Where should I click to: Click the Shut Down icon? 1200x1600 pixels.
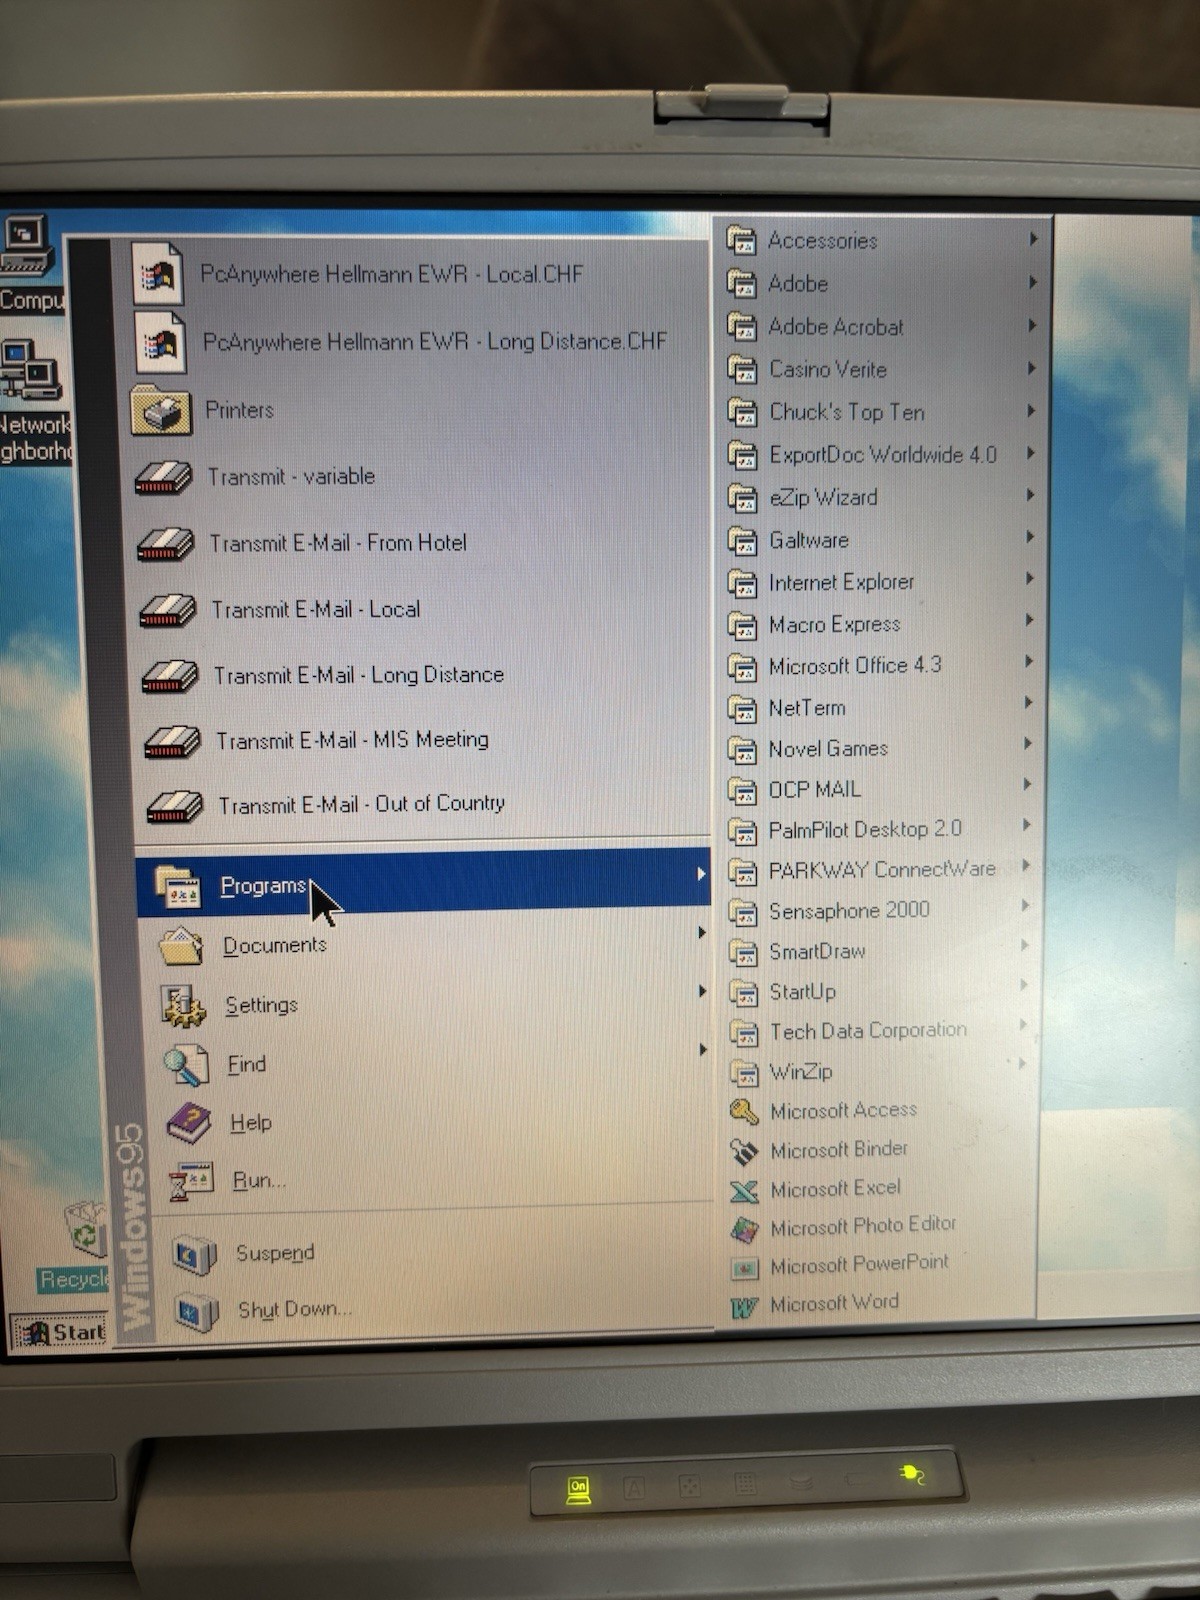click(x=197, y=1311)
